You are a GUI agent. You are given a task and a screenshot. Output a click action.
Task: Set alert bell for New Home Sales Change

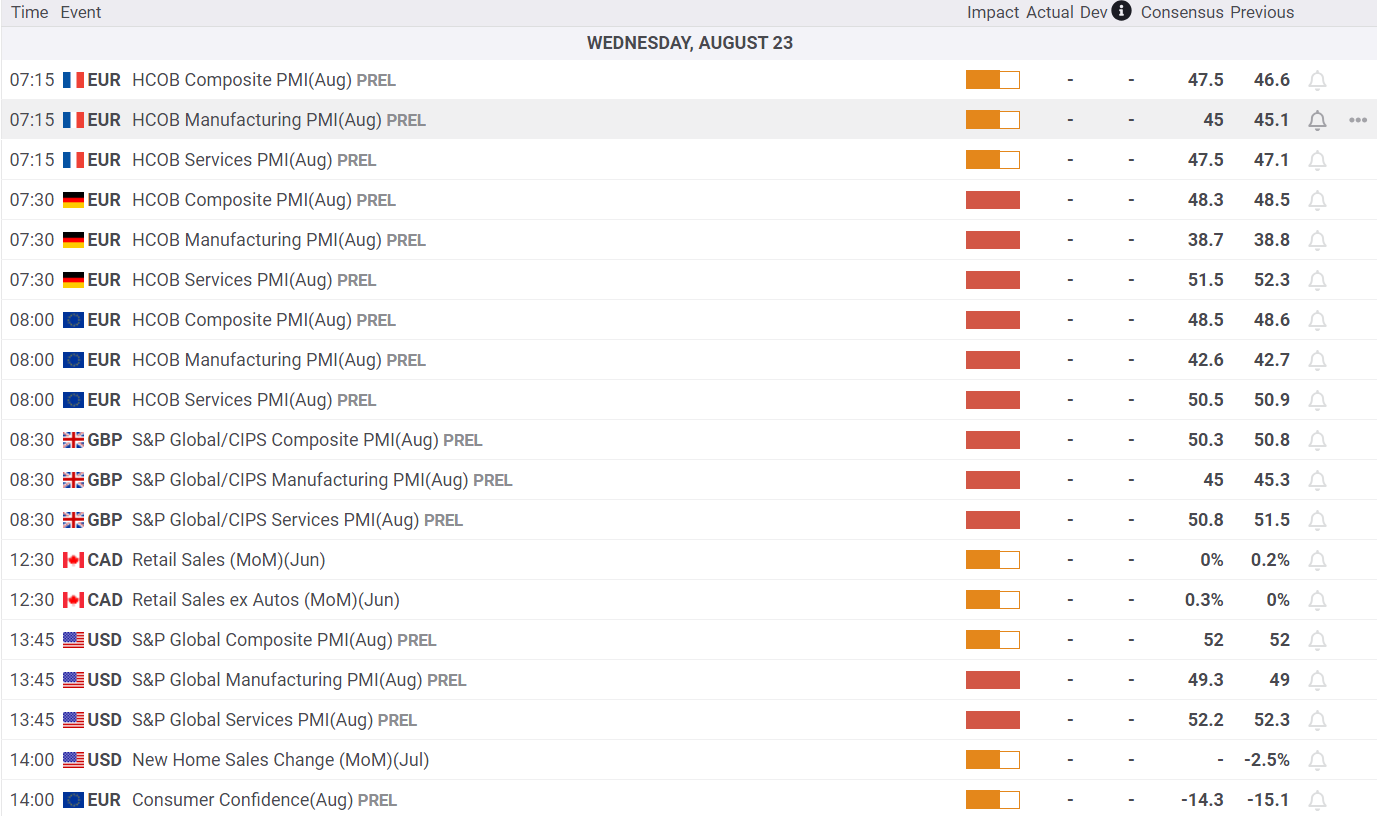click(x=1318, y=760)
